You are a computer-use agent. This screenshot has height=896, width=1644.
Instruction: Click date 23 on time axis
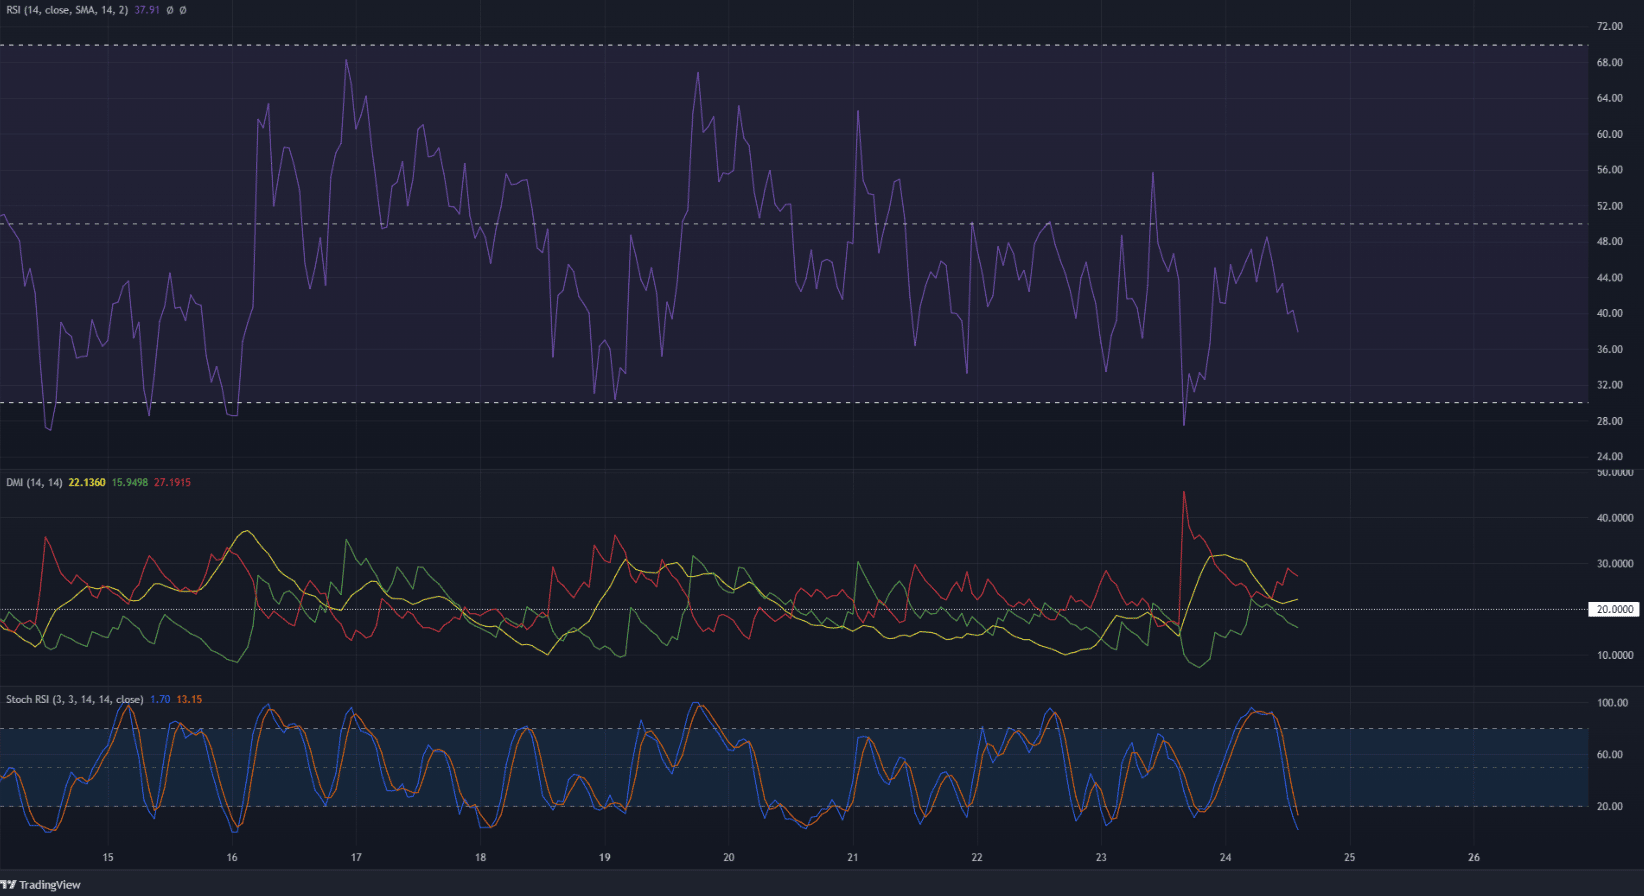(x=1101, y=857)
